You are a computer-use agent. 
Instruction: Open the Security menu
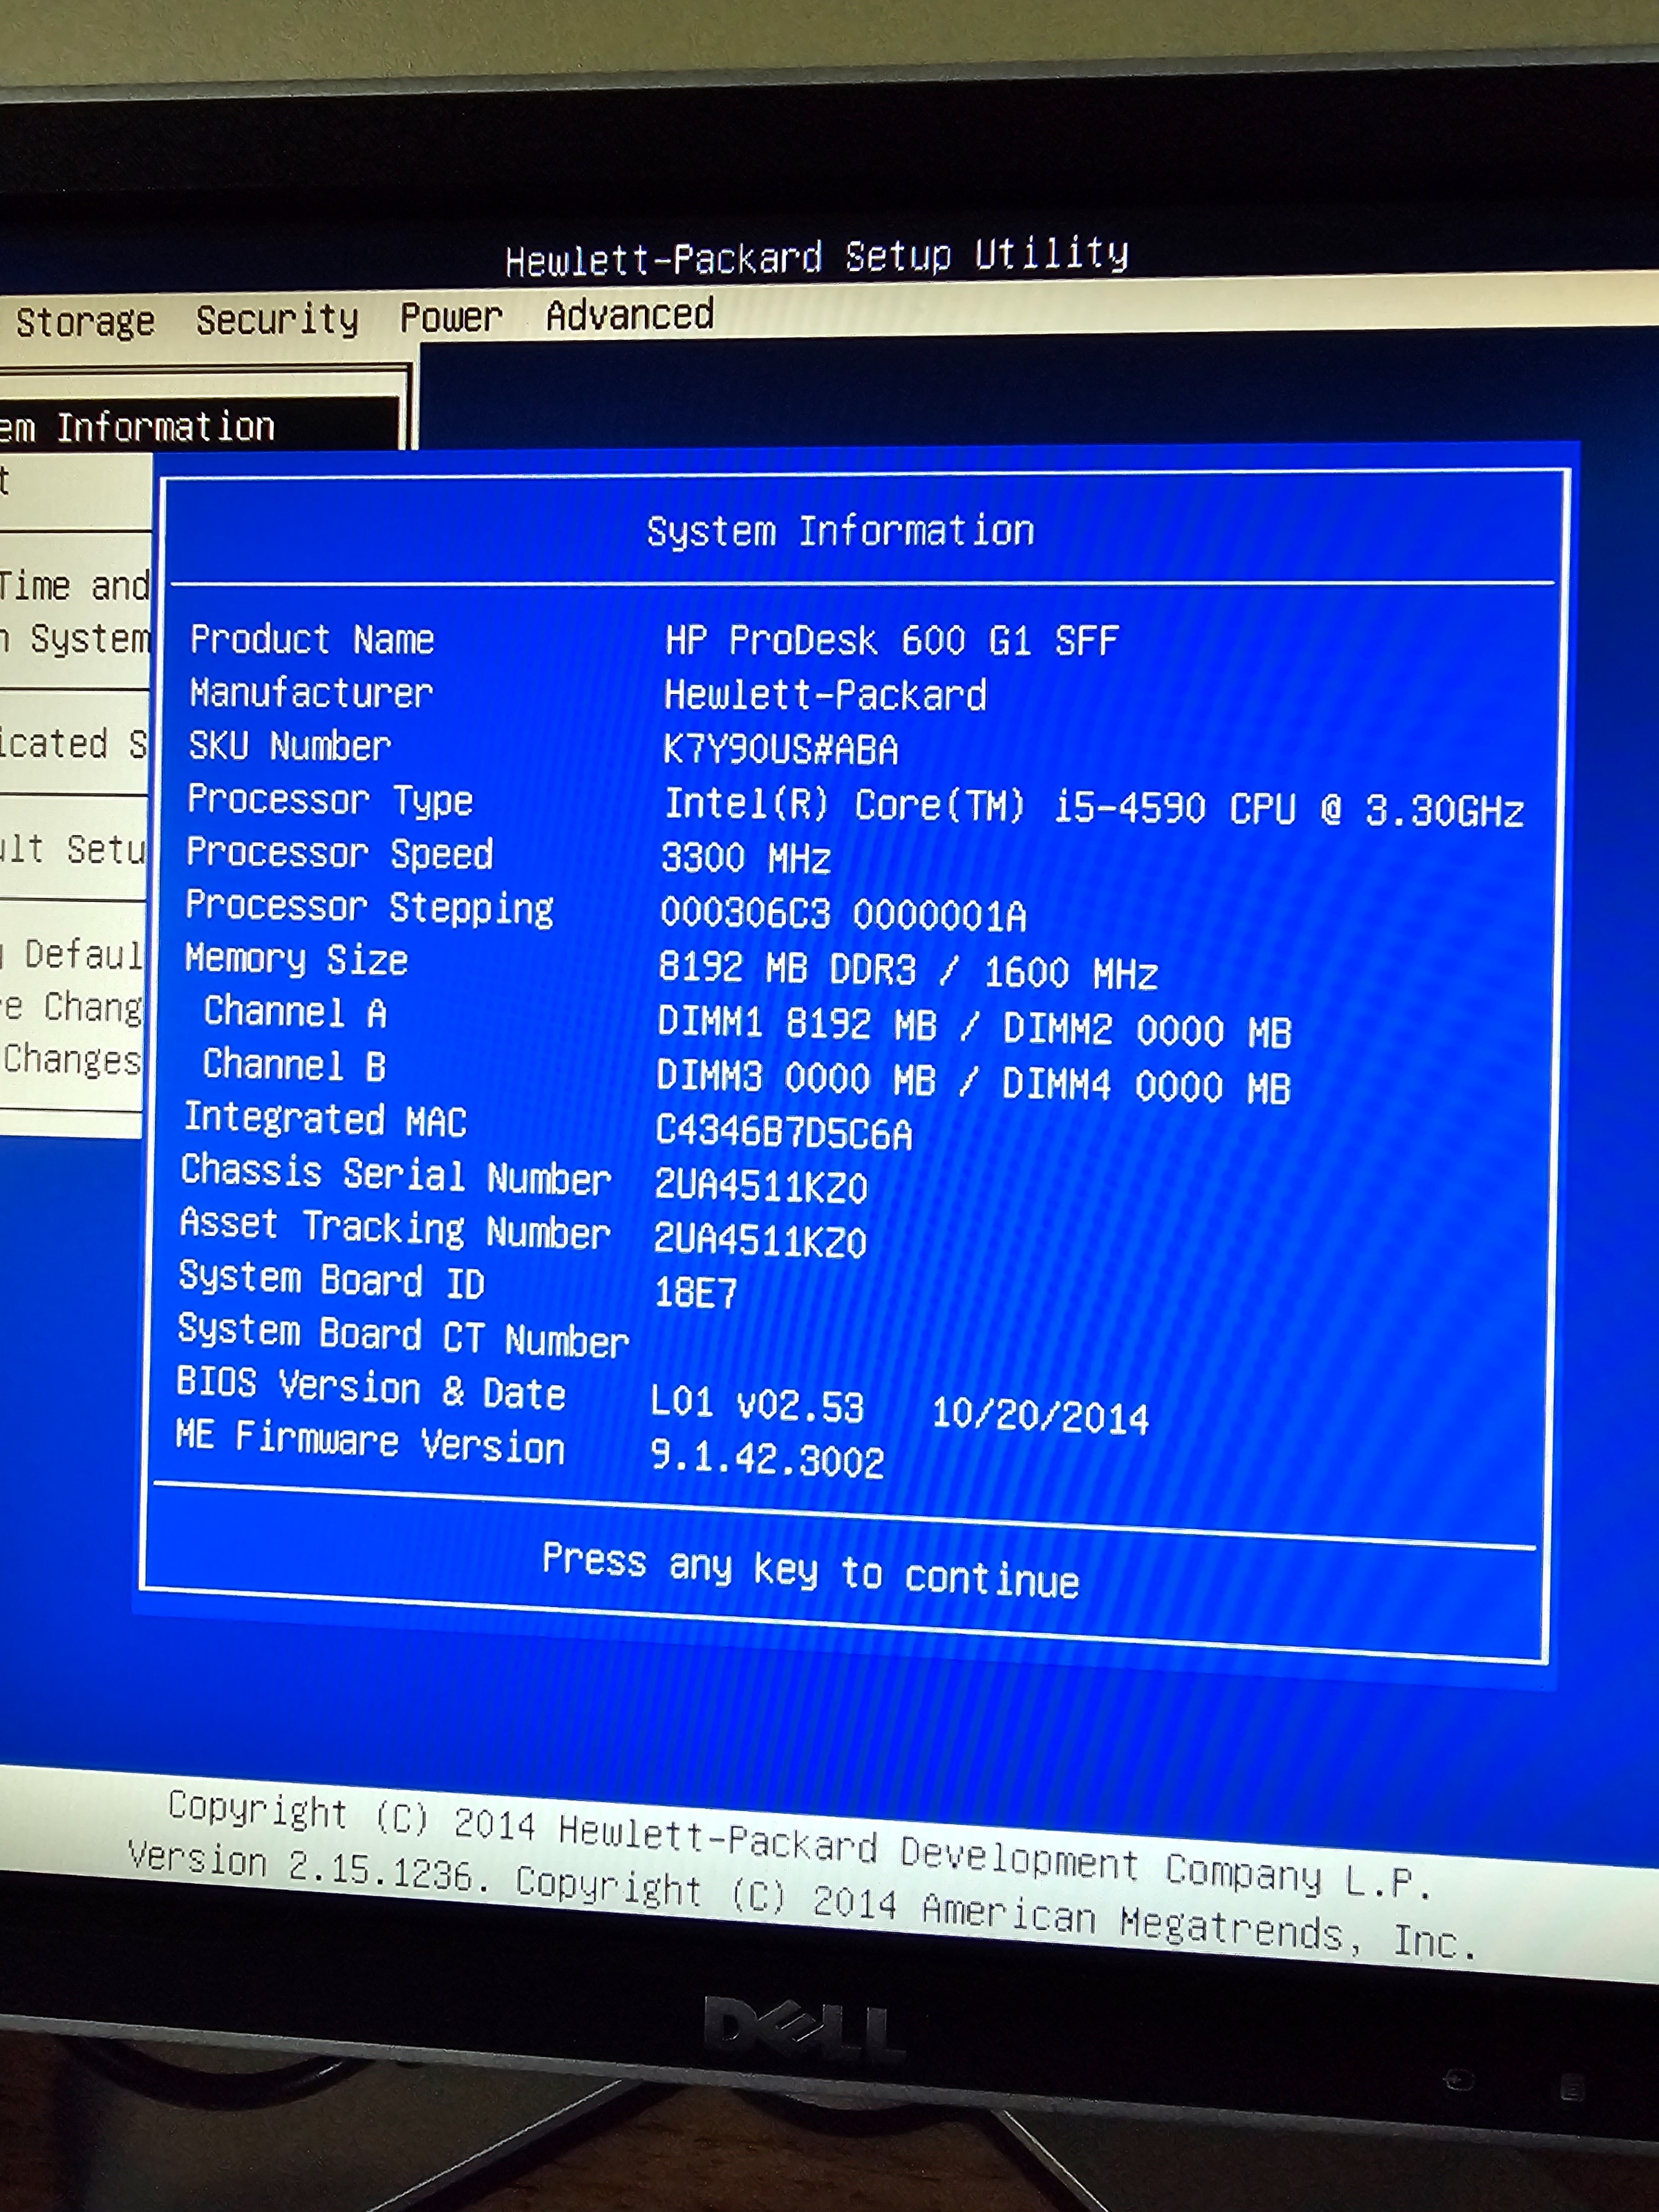(277, 319)
